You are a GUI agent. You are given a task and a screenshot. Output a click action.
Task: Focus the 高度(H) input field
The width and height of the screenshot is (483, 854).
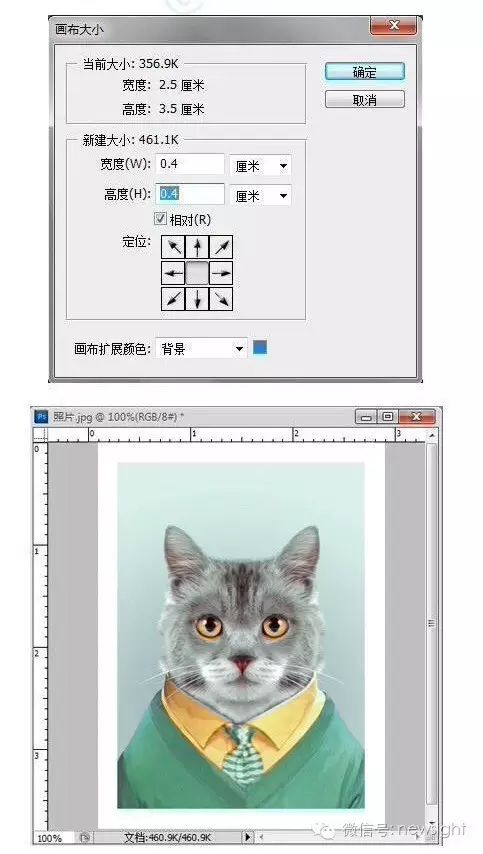[x=190, y=194]
